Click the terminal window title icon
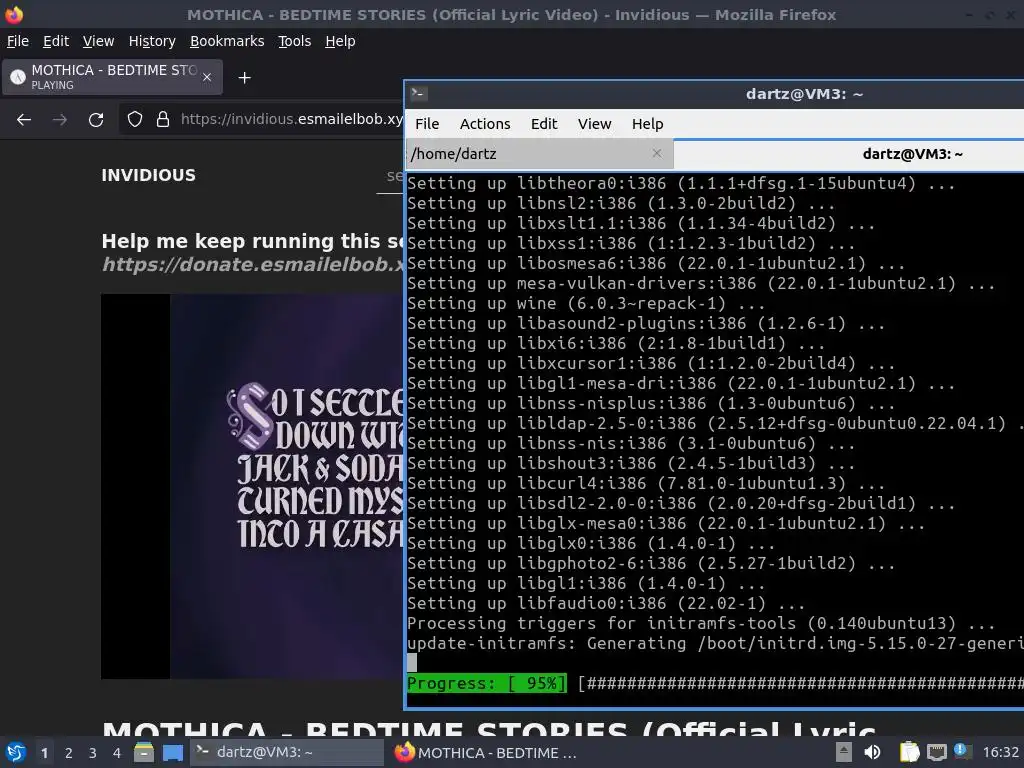1024x768 pixels. (x=419, y=94)
